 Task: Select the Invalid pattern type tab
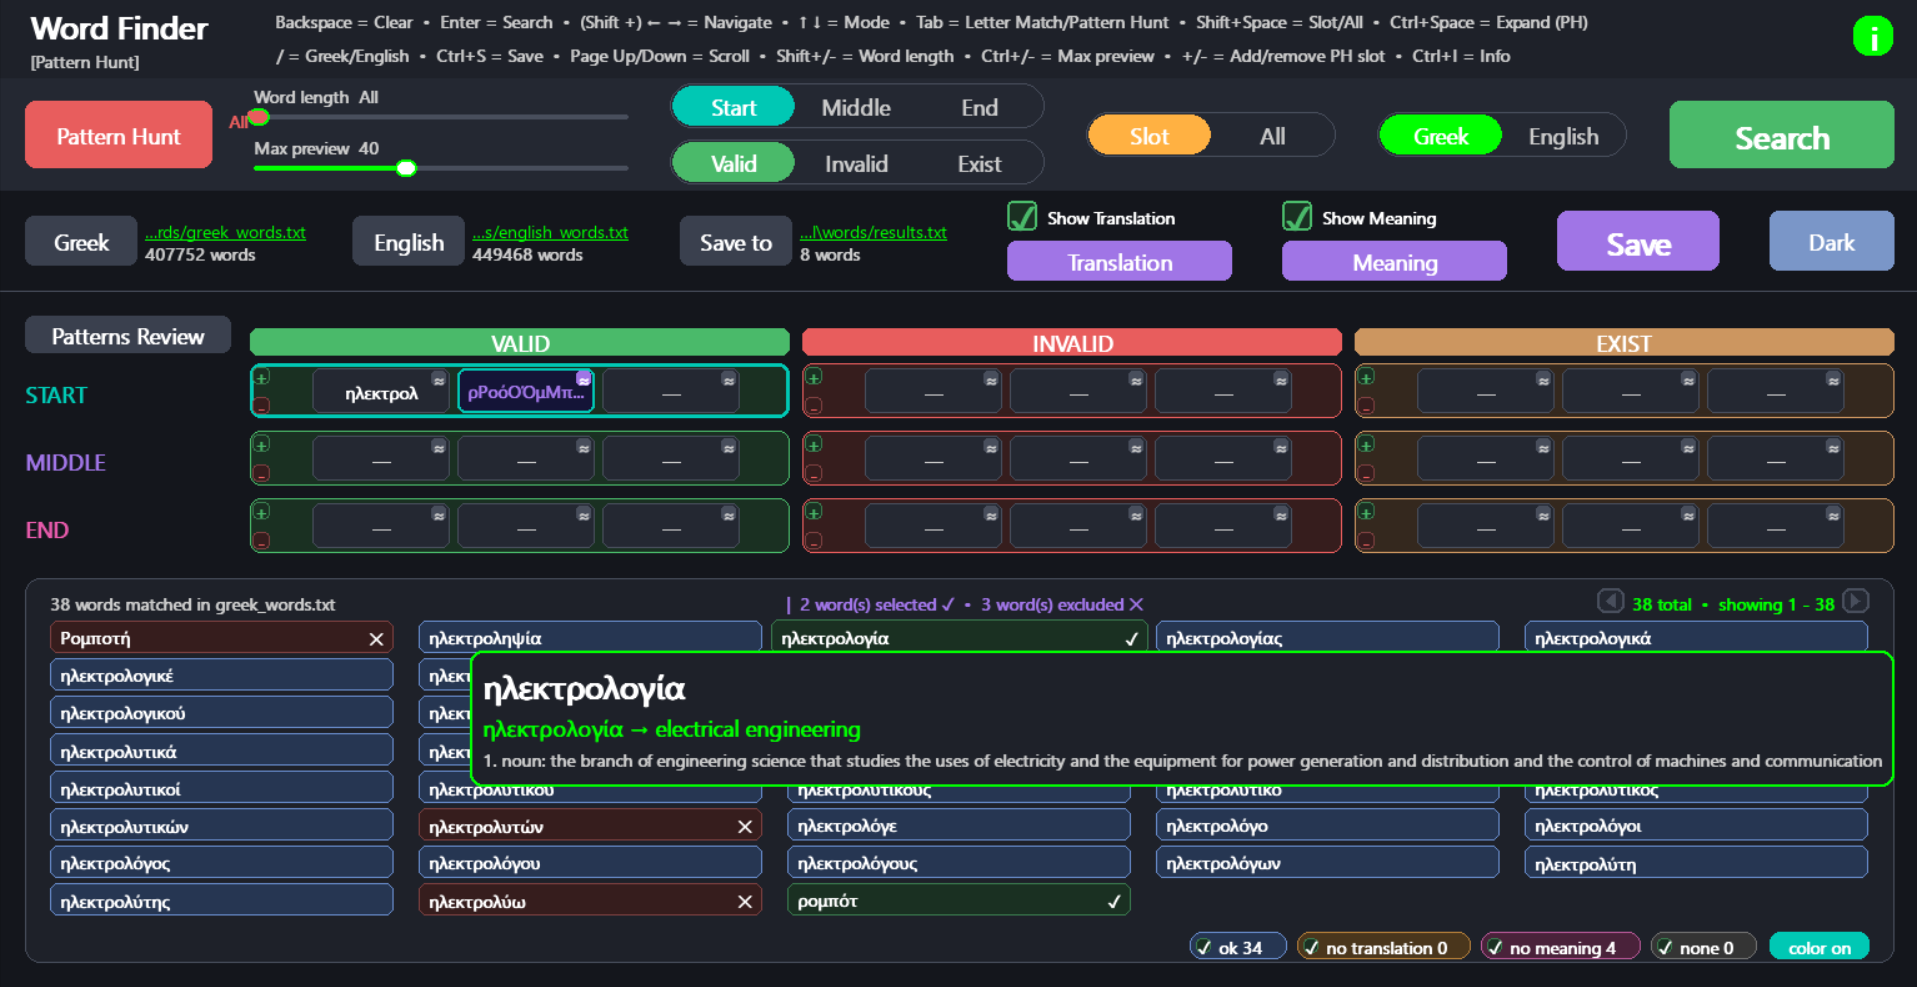point(856,163)
